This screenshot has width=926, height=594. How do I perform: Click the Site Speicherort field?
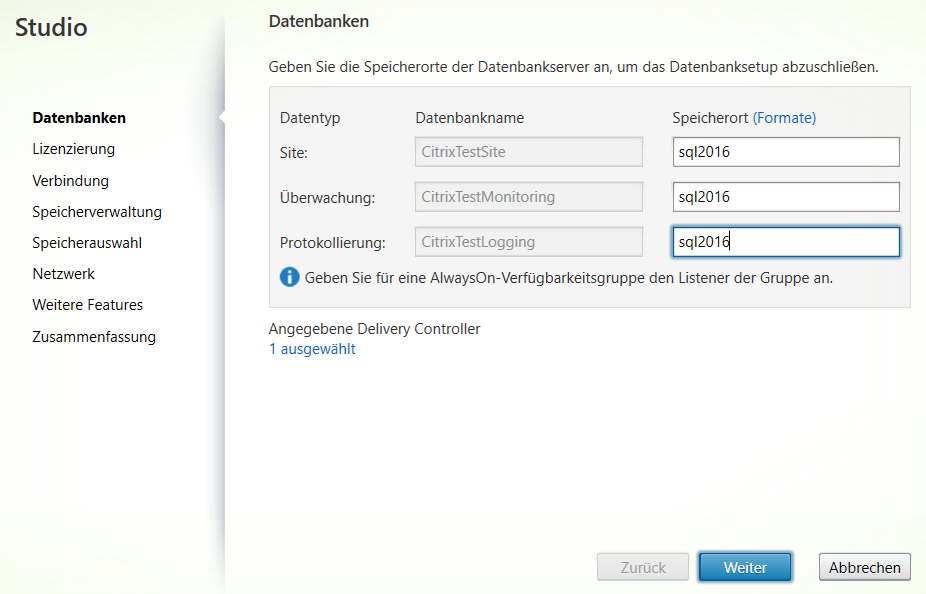pos(786,151)
